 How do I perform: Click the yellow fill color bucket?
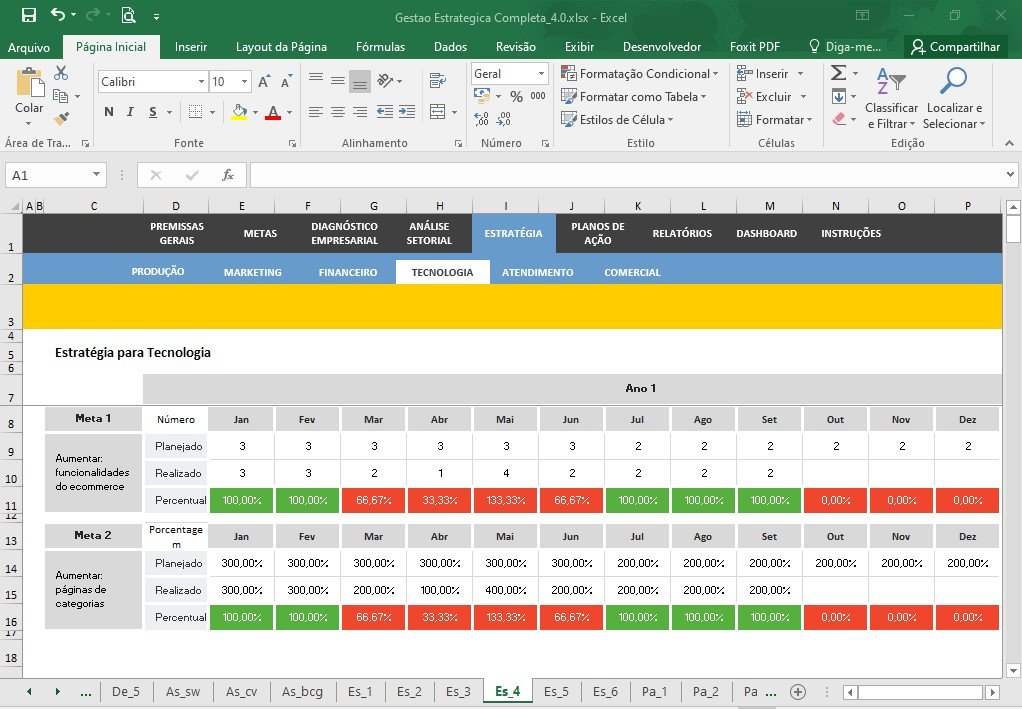(239, 112)
